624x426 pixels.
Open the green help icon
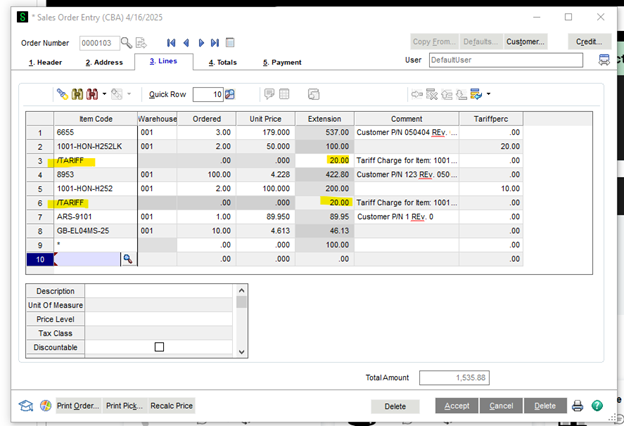click(597, 406)
